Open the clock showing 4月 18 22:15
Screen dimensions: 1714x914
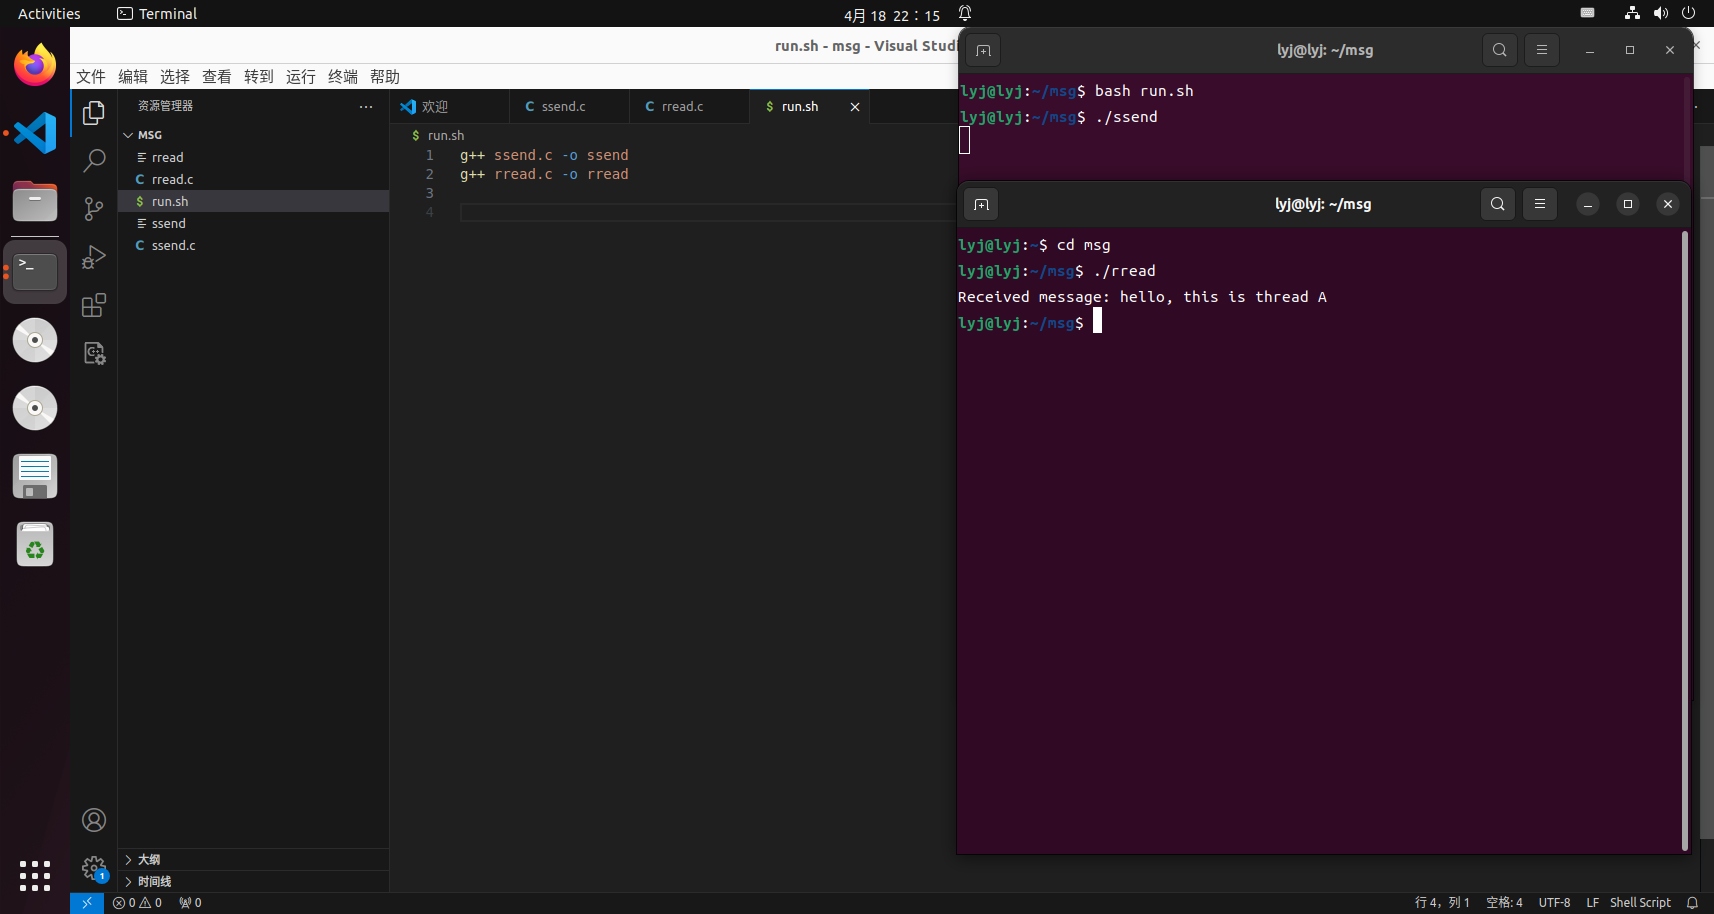pos(892,15)
